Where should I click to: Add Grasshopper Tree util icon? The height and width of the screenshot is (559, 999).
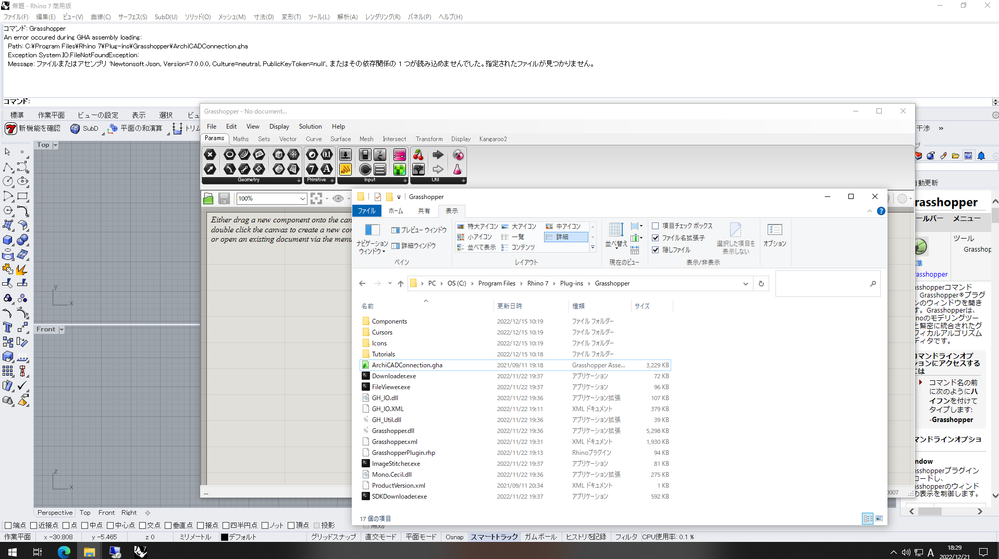click(419, 170)
